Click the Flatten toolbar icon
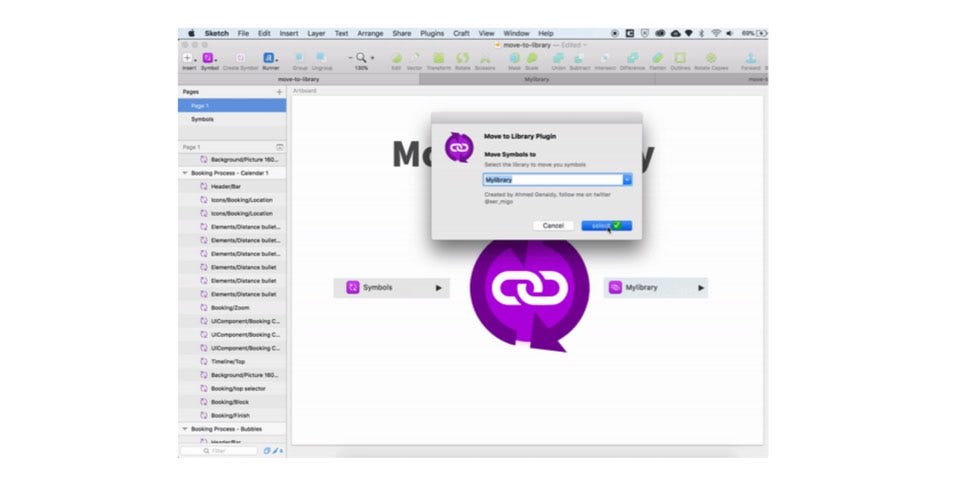Viewport: 960px width, 480px height. coord(658,58)
